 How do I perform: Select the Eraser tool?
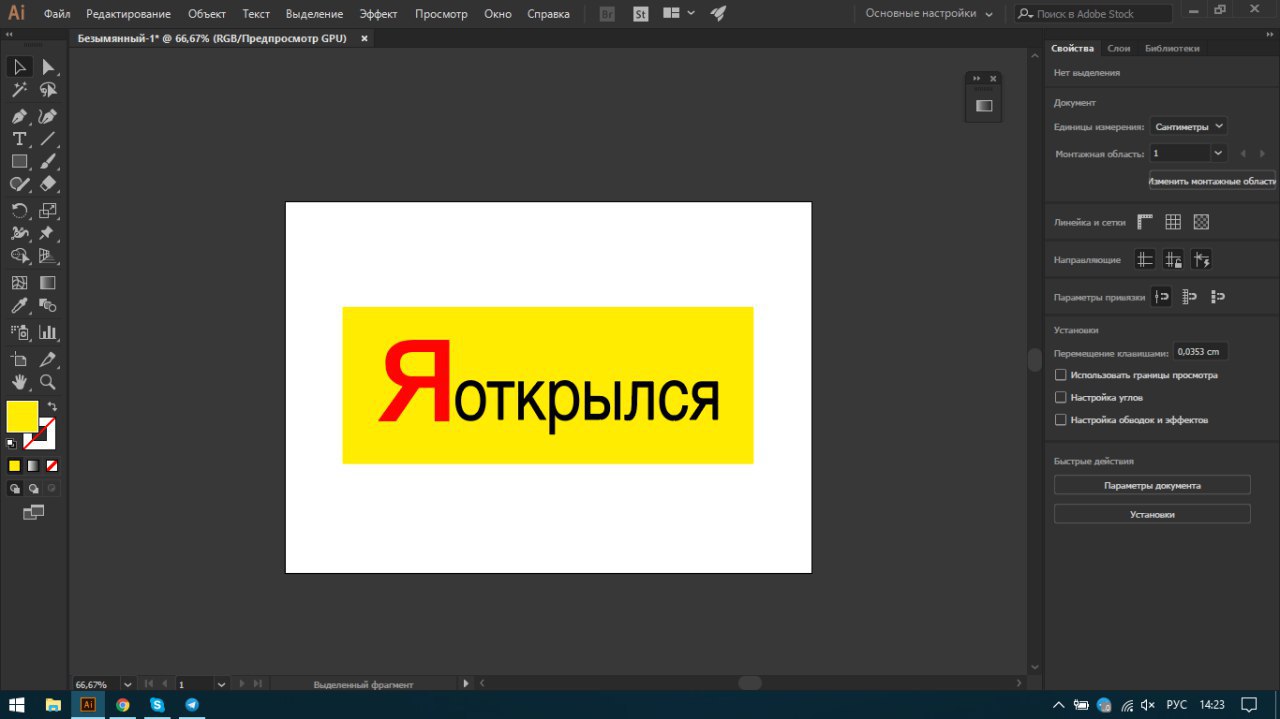tap(47, 184)
